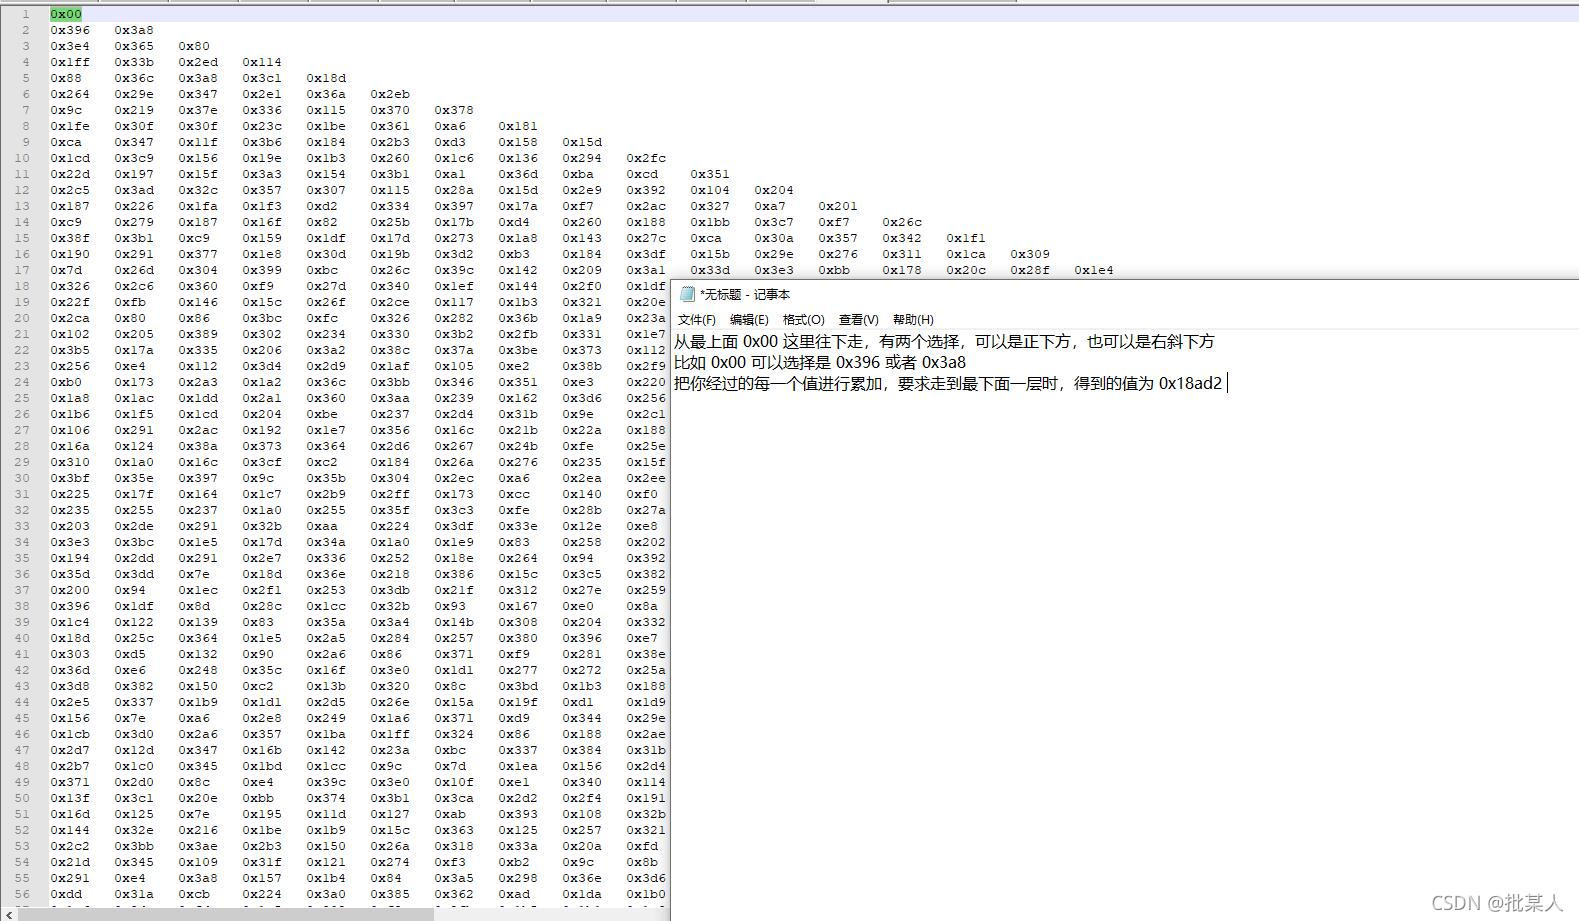Click value 0x1ff on line 4

tap(70, 62)
